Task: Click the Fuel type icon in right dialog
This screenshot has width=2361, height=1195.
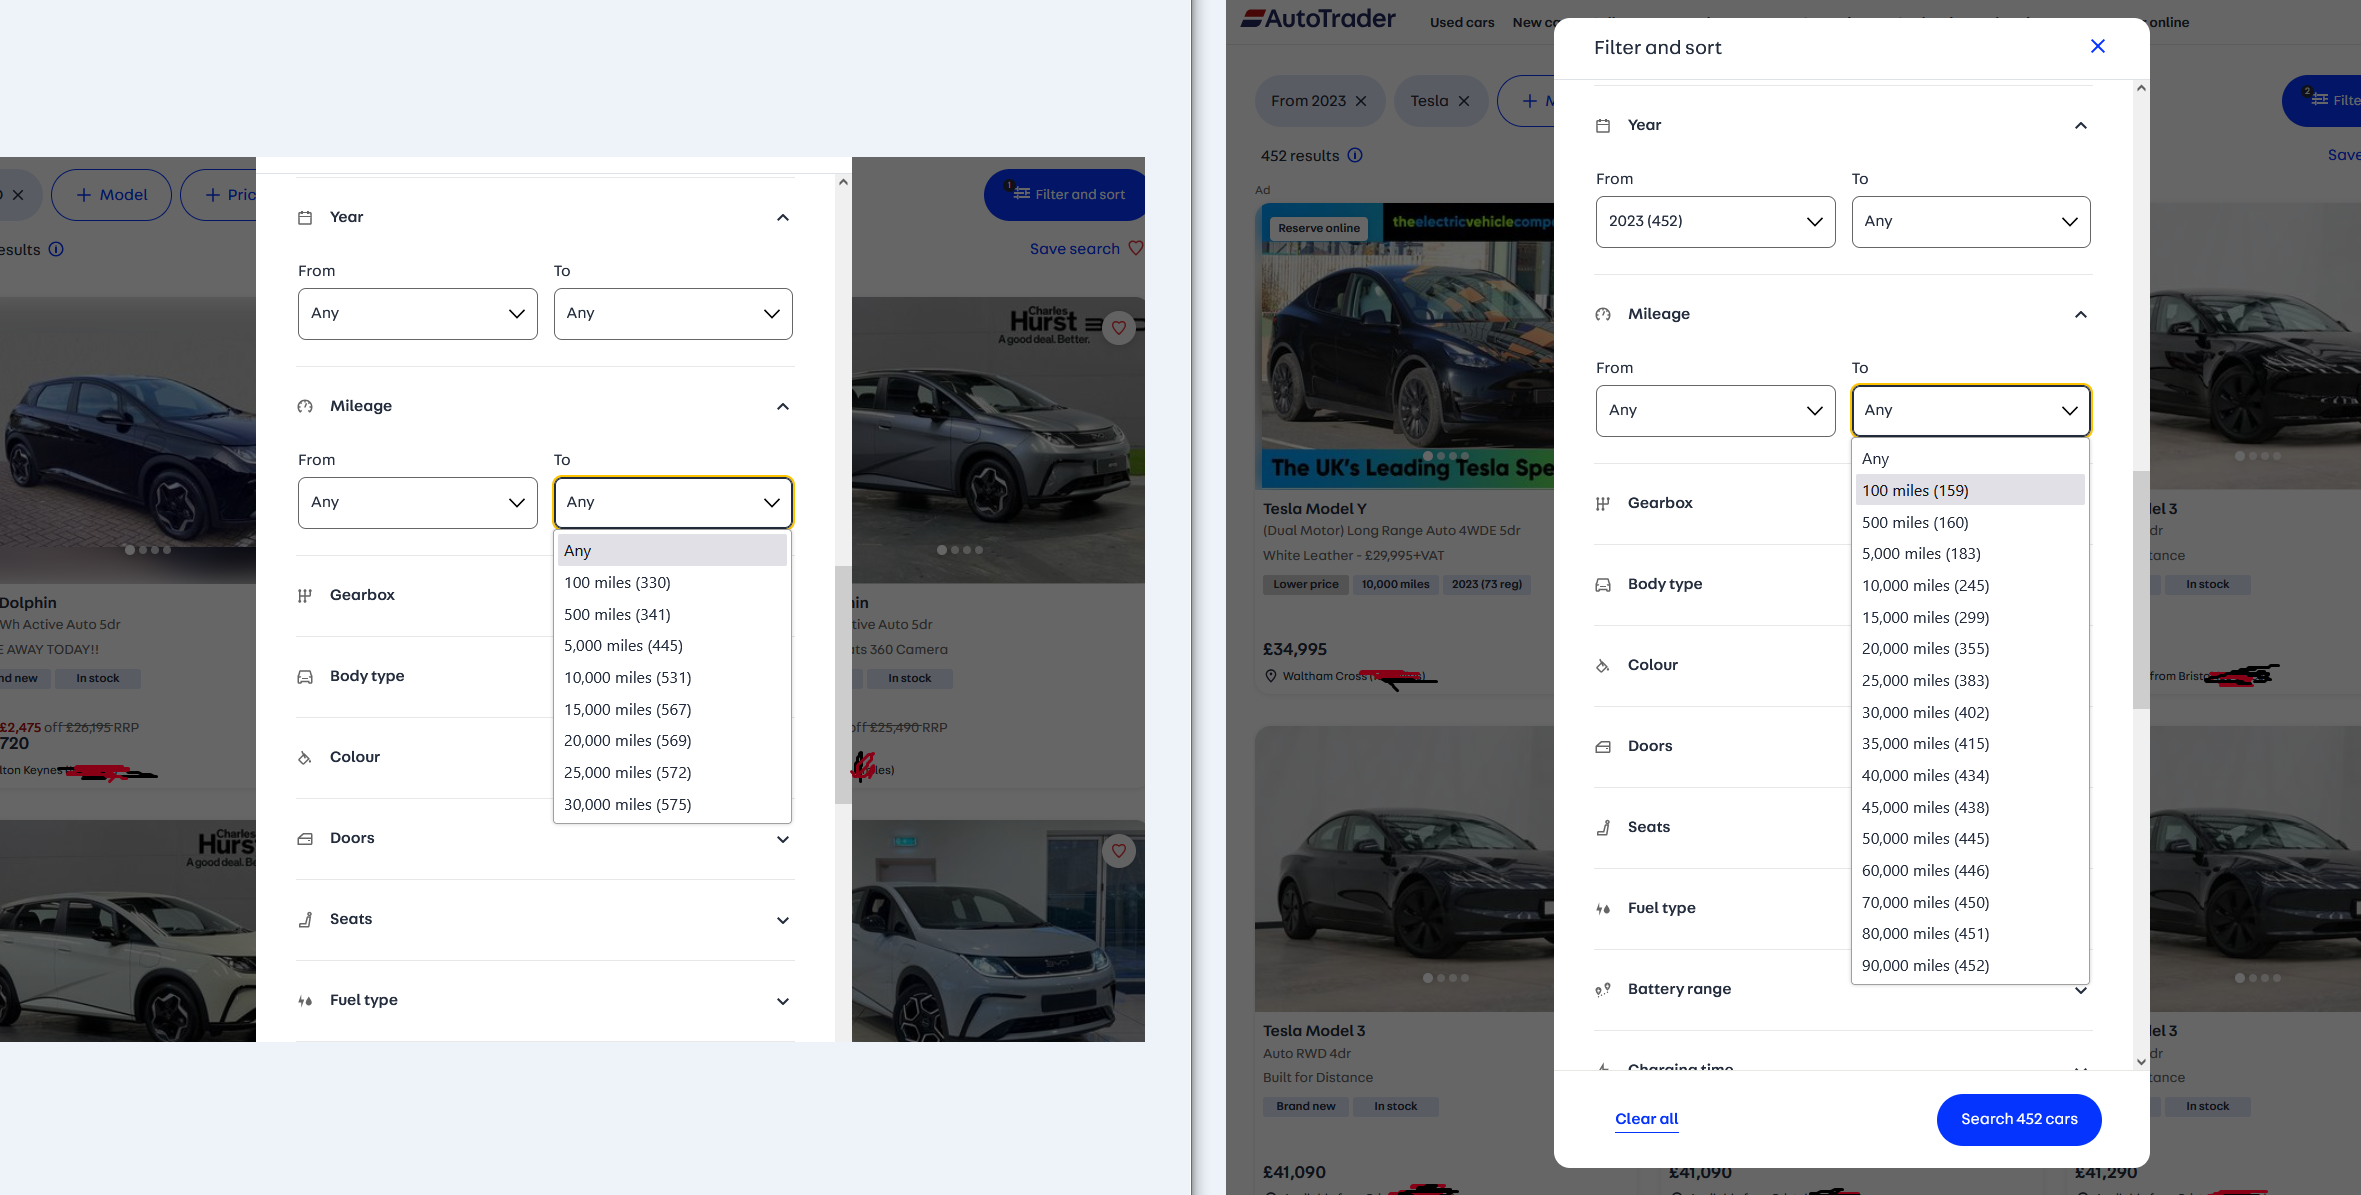Action: point(1603,909)
